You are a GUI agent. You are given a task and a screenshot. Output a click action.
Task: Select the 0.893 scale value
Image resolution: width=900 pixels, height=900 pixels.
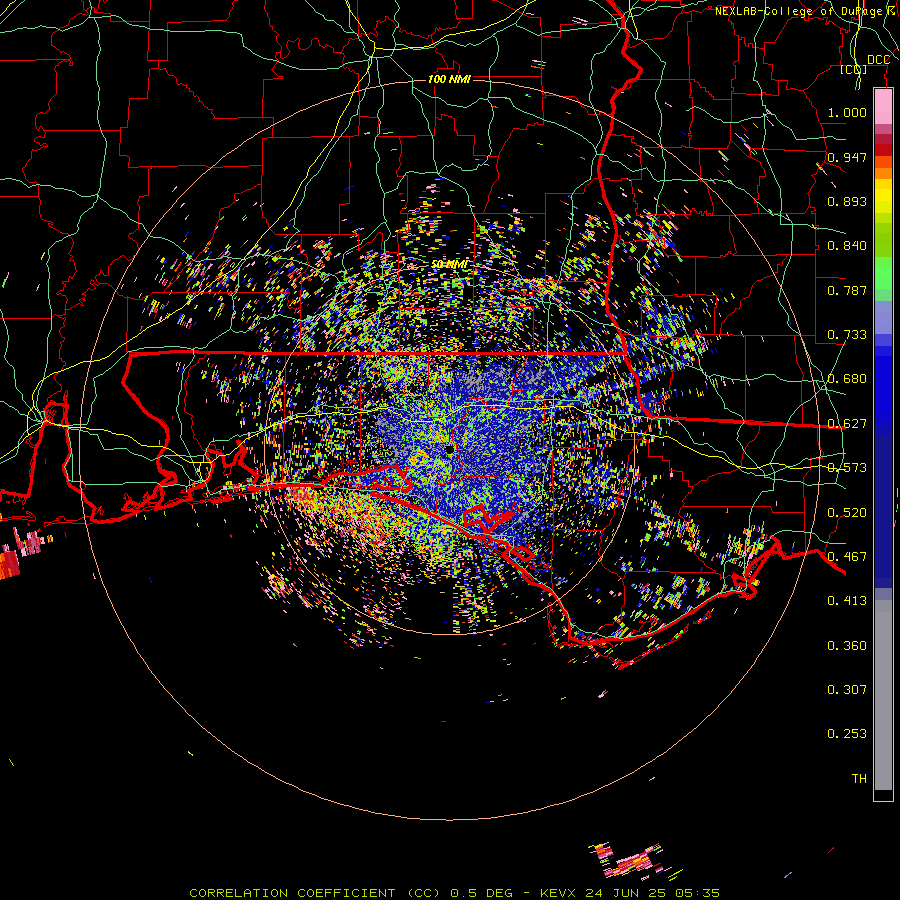pyautogui.click(x=847, y=201)
